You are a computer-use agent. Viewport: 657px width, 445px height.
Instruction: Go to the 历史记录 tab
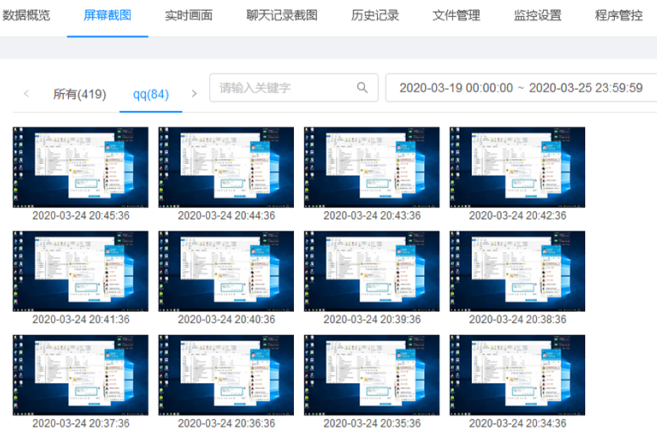pos(375,16)
